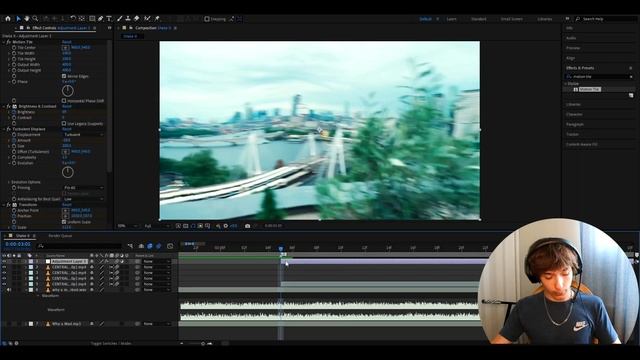Image resolution: width=640 pixels, height=360 pixels.
Task: Select the Effect Controls panel tab
Action: click(x=60, y=28)
